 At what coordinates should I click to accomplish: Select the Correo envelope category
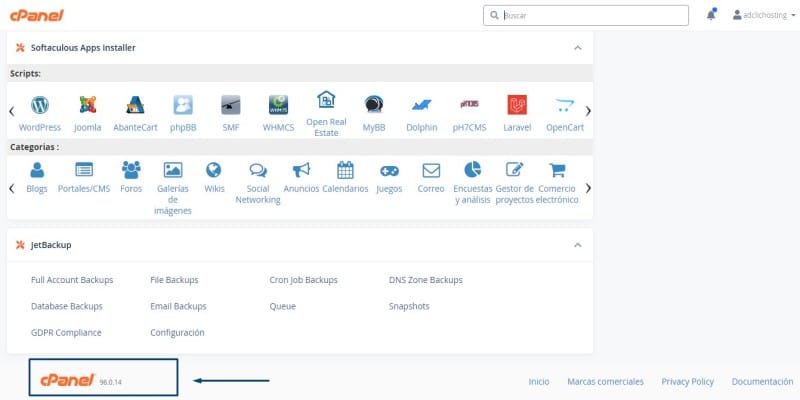click(x=431, y=170)
